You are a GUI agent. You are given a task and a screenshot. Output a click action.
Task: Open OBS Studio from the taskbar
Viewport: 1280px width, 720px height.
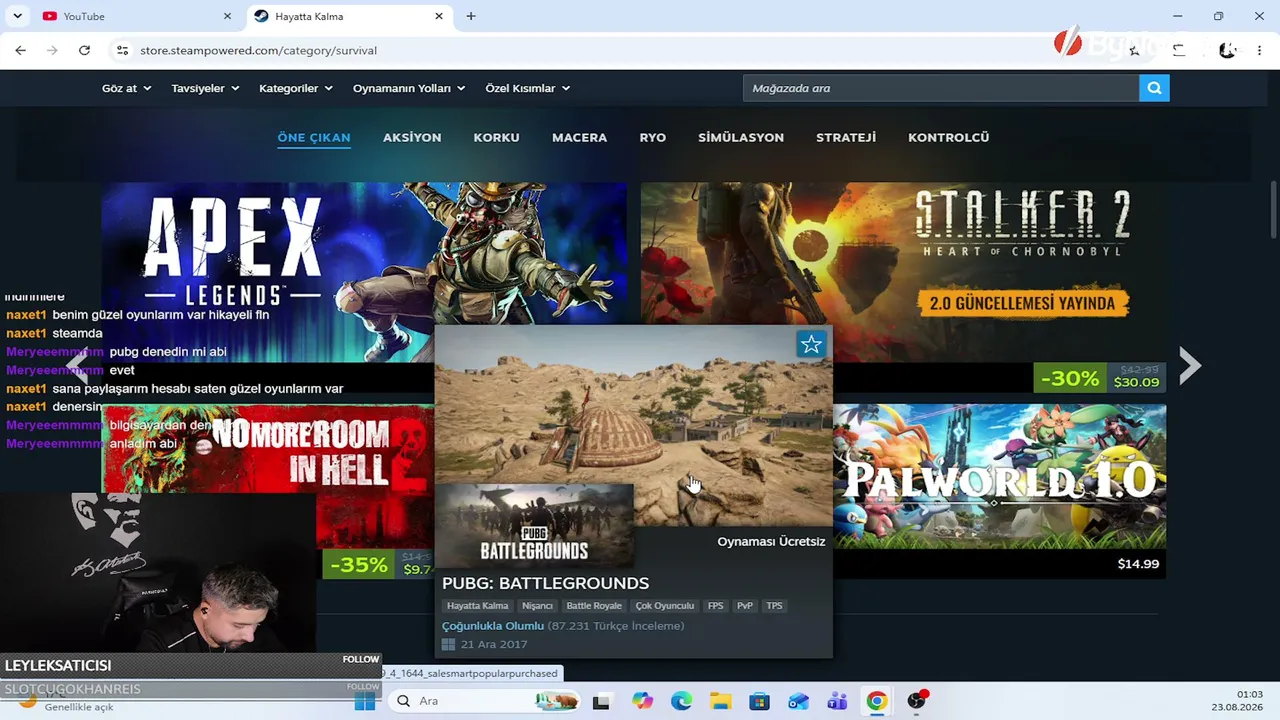pos(916,701)
